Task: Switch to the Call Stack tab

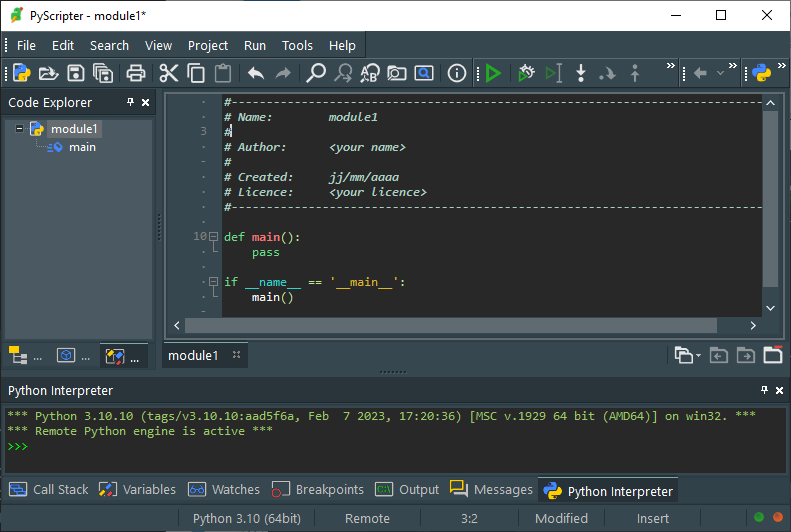Action: tap(49, 490)
